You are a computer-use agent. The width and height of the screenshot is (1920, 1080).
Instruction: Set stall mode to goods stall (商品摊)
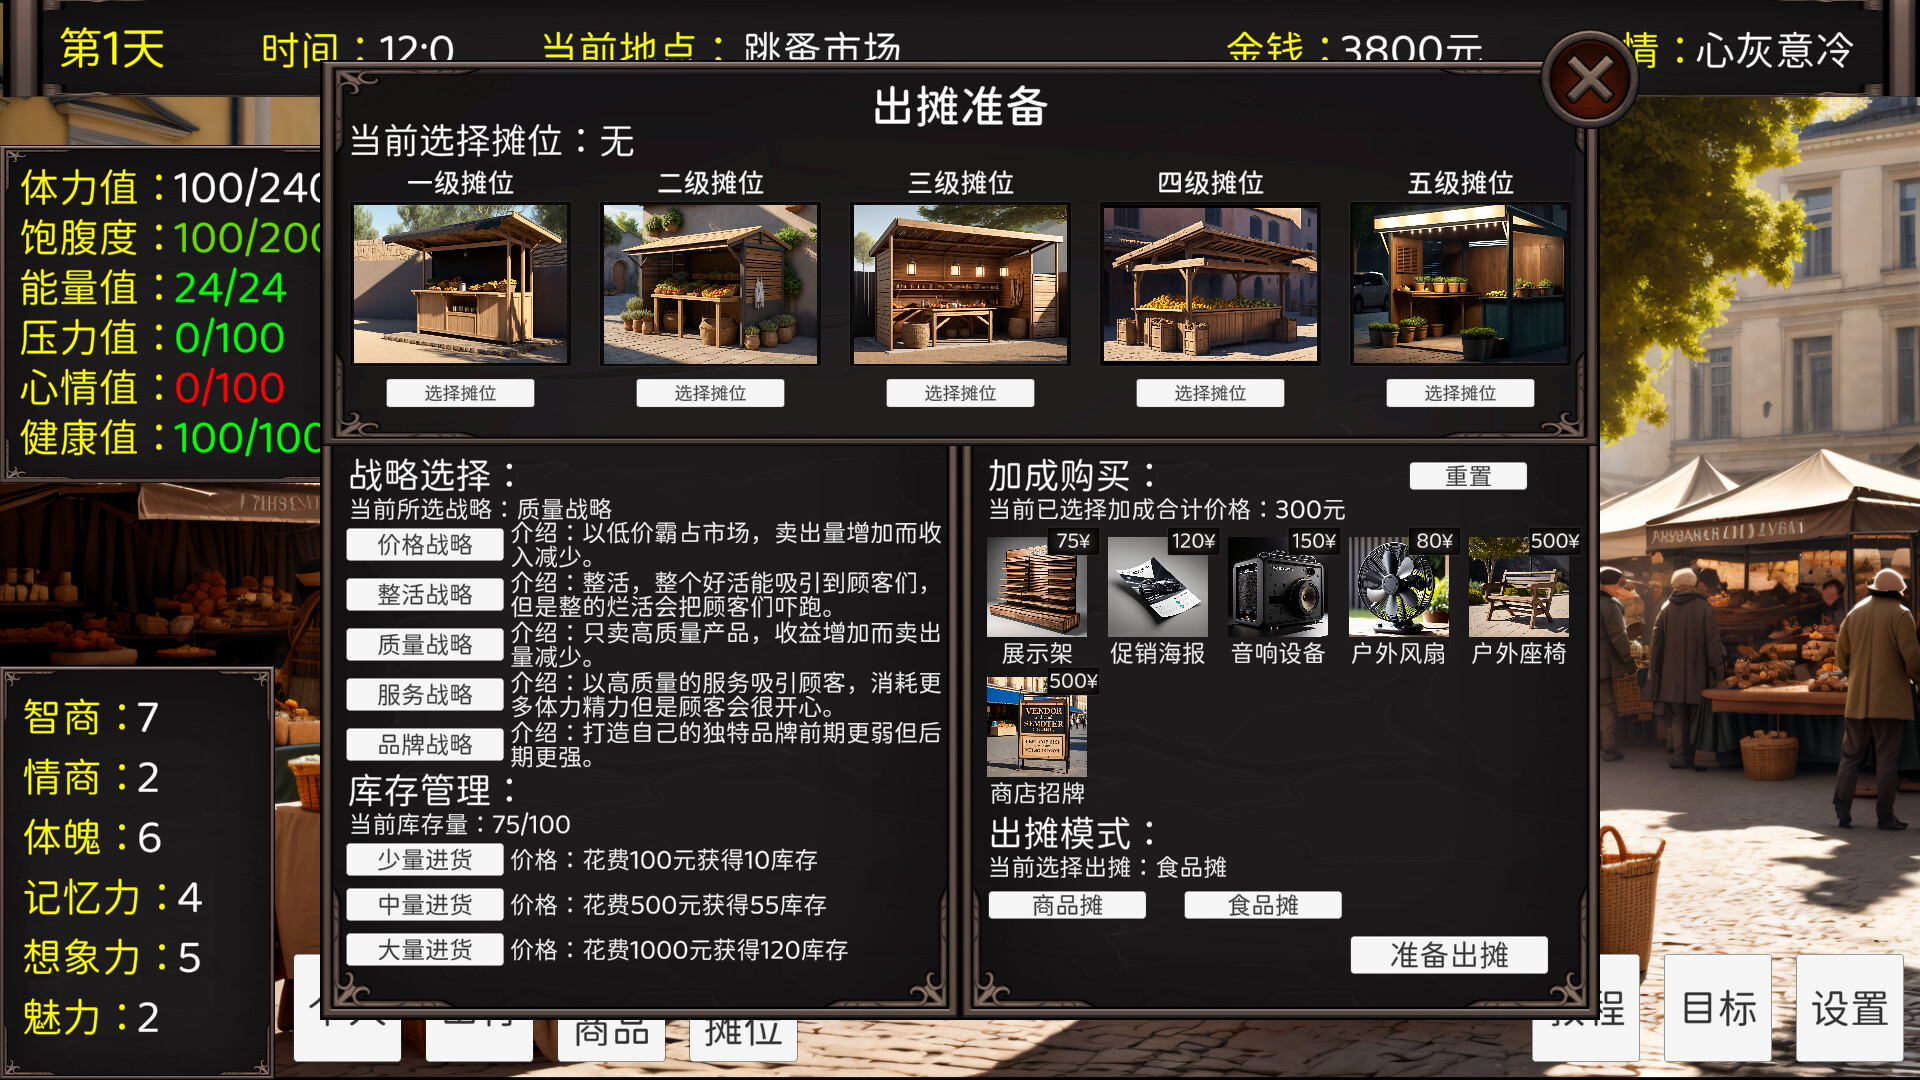tap(1067, 905)
